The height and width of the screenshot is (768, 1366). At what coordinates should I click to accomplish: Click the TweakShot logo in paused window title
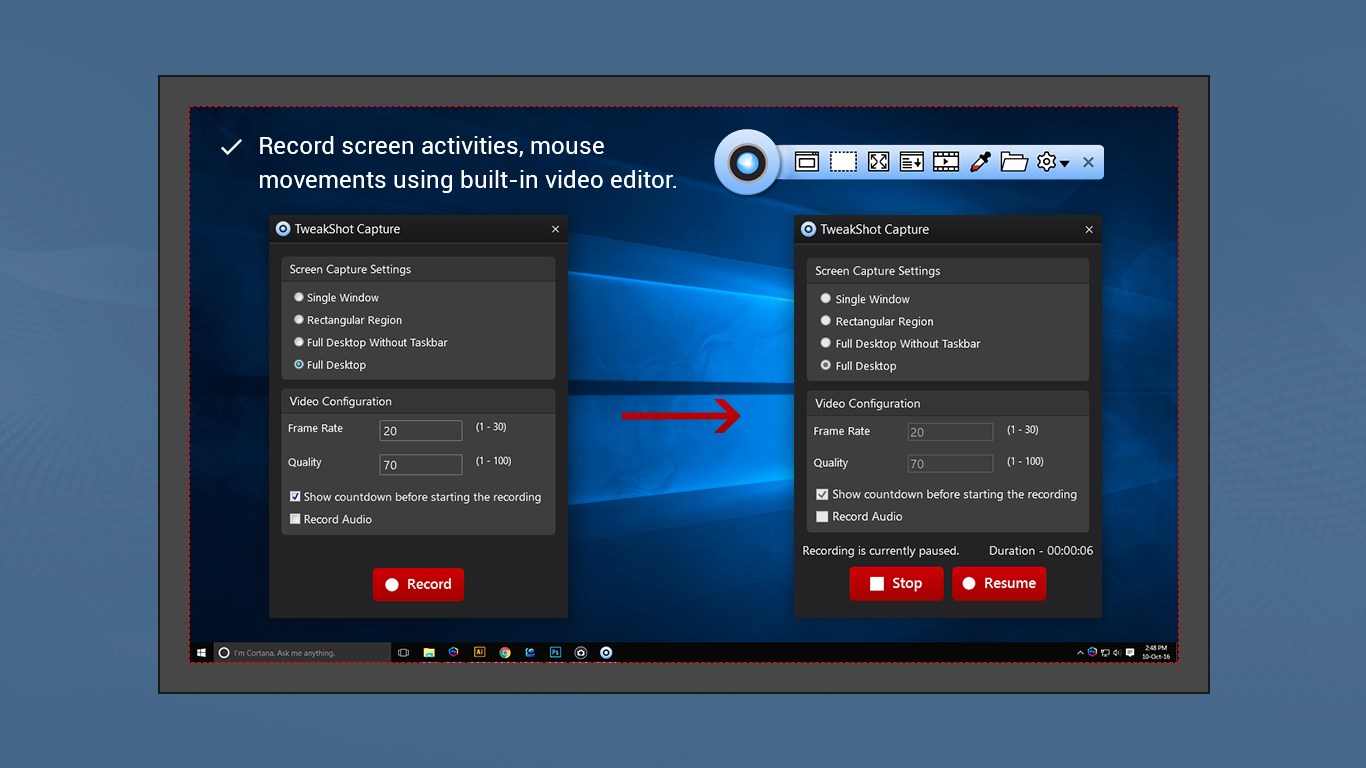pyautogui.click(x=808, y=229)
